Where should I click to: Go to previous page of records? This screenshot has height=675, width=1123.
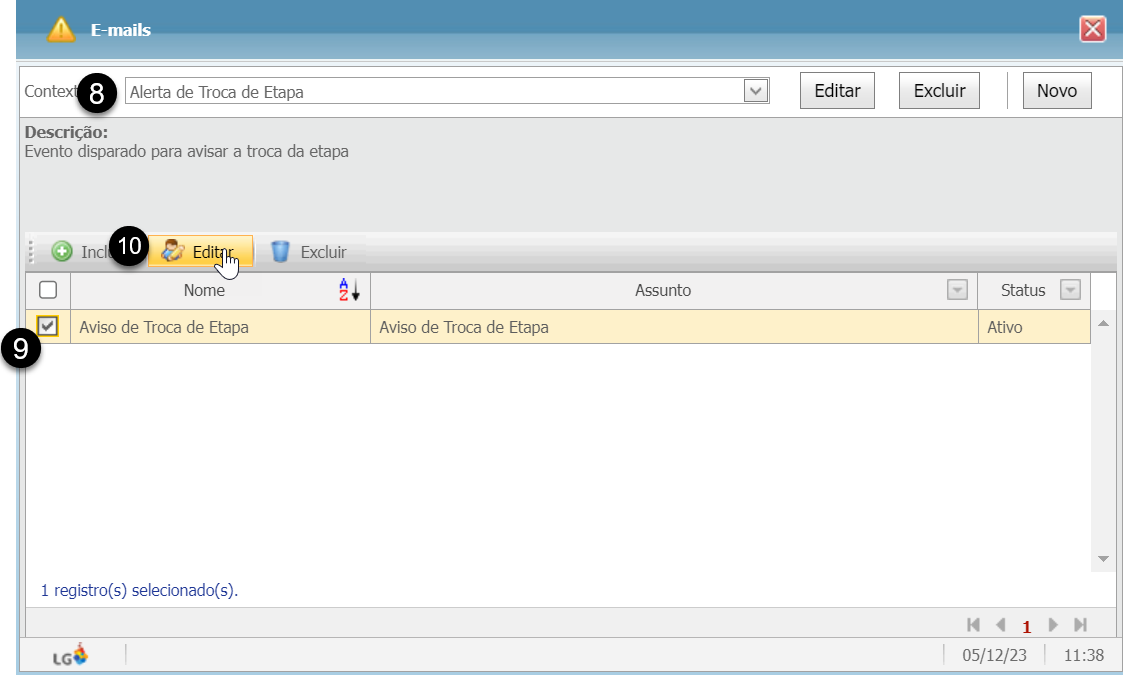pyautogui.click(x=1001, y=625)
